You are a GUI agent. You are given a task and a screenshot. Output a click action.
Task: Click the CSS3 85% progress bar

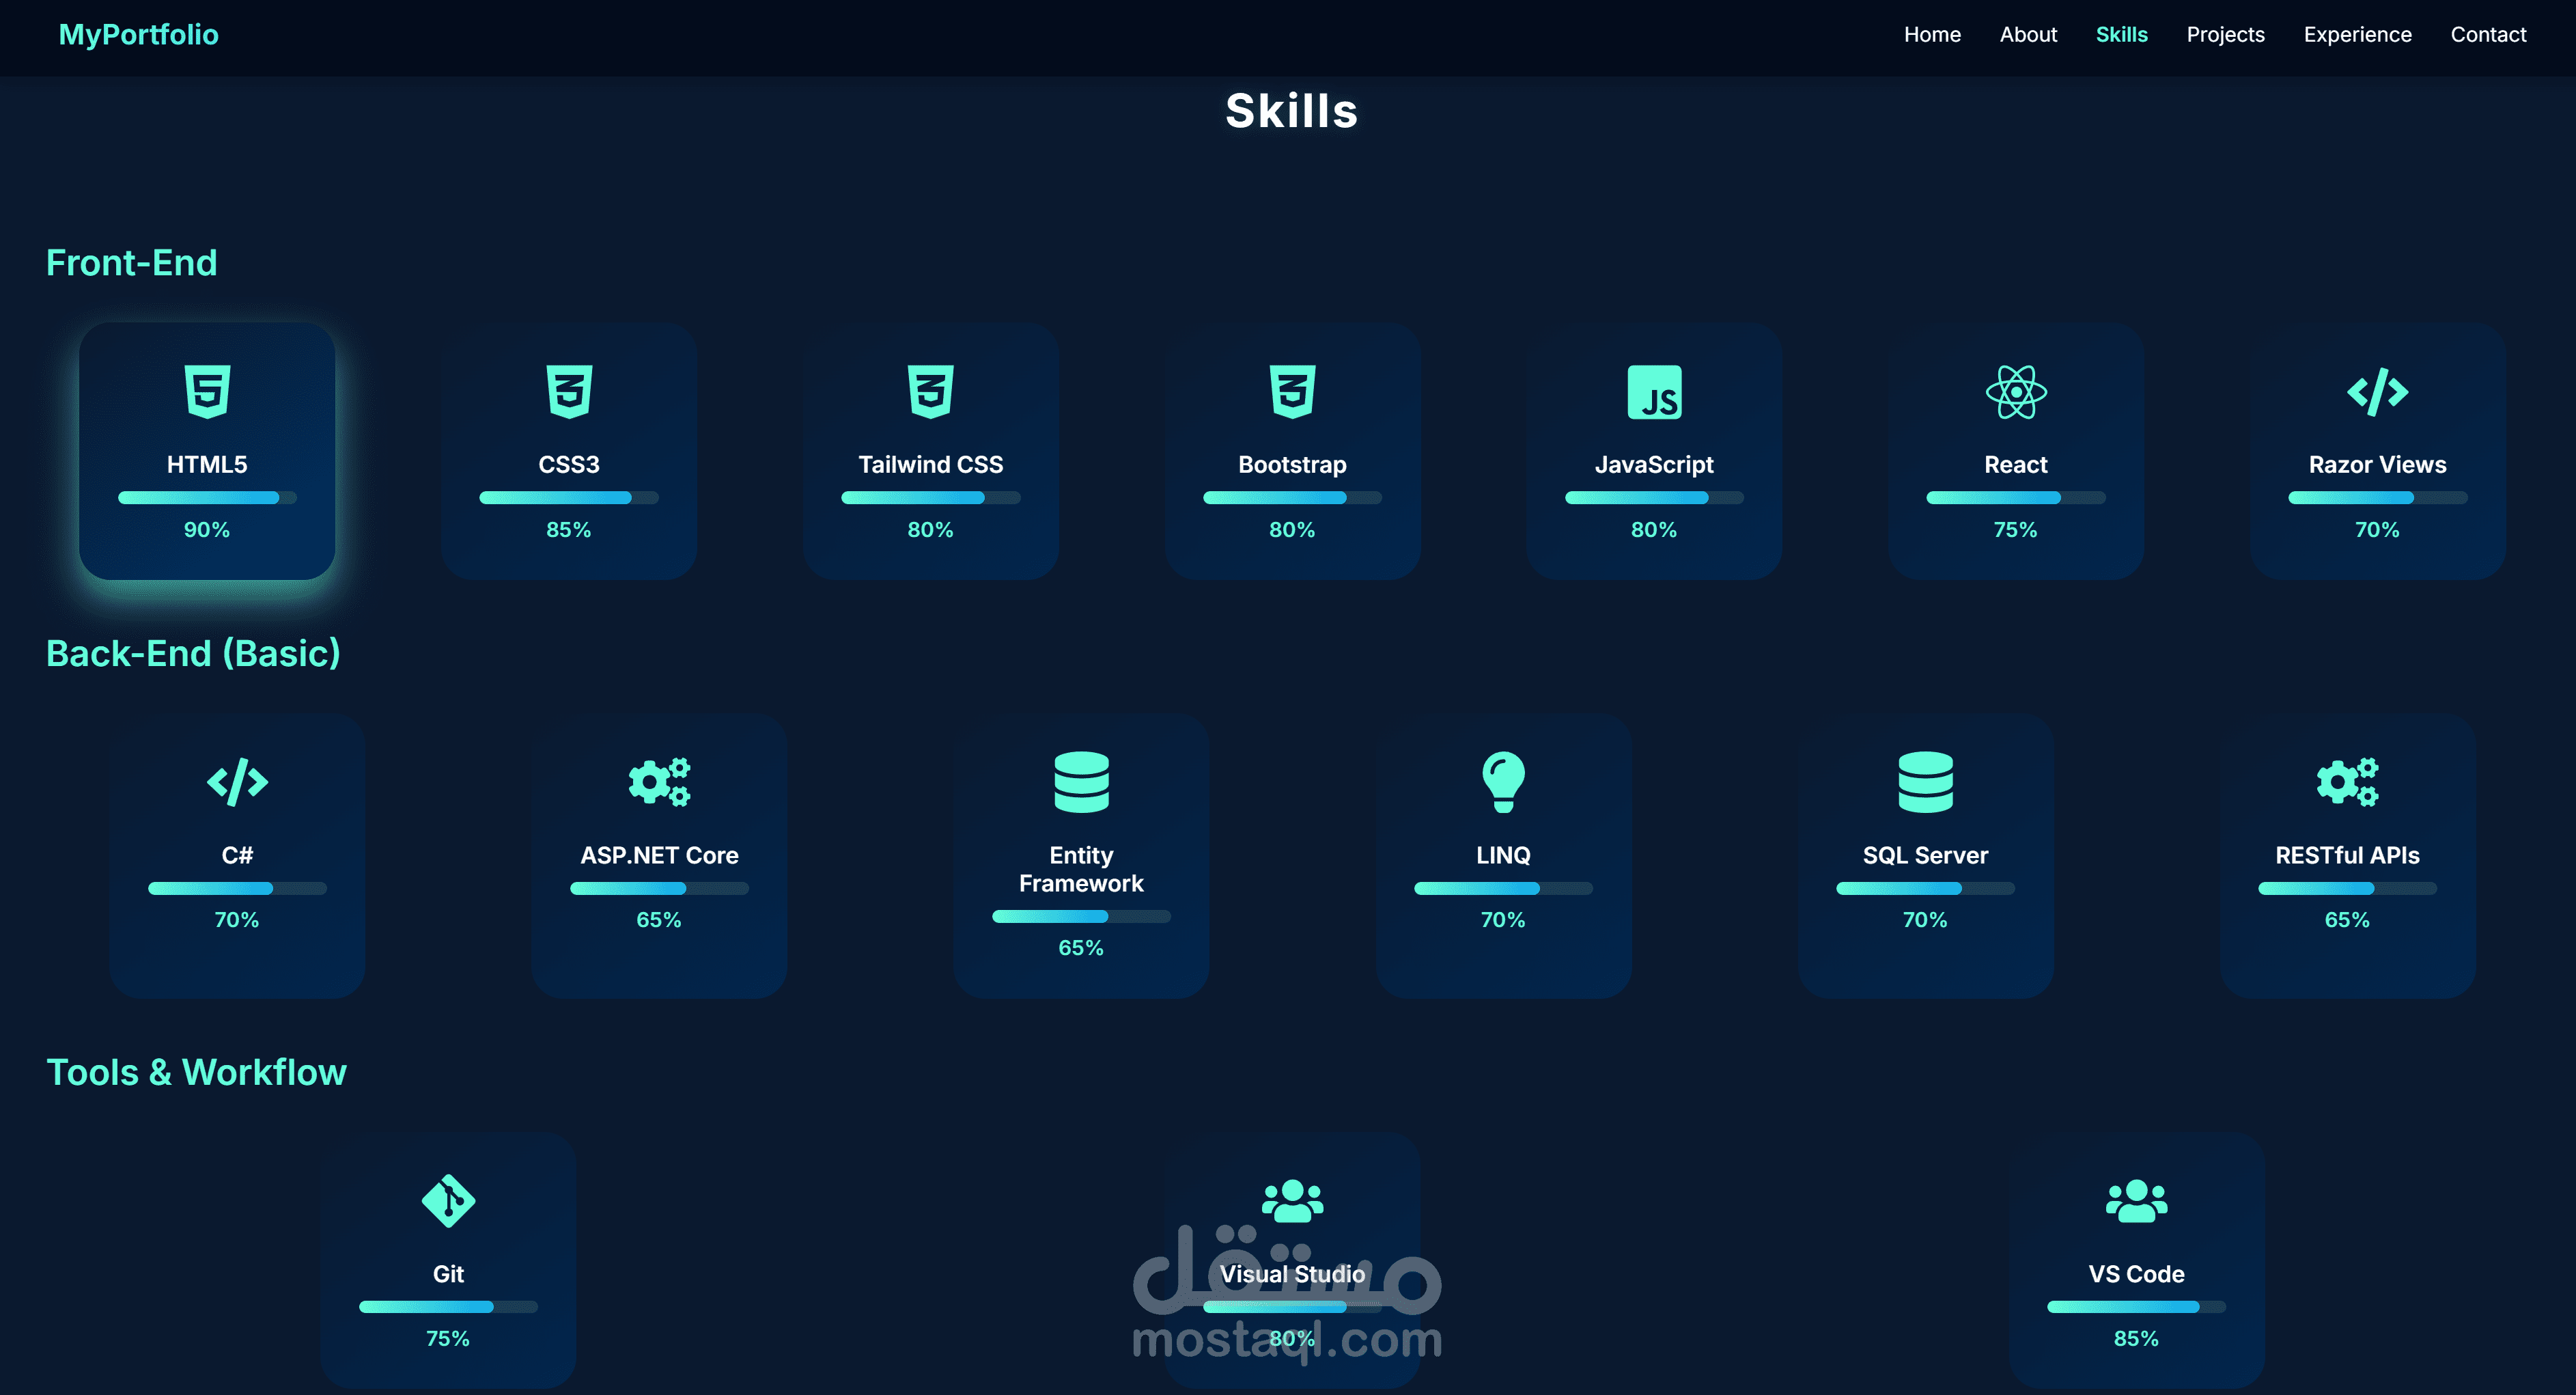tap(568, 498)
